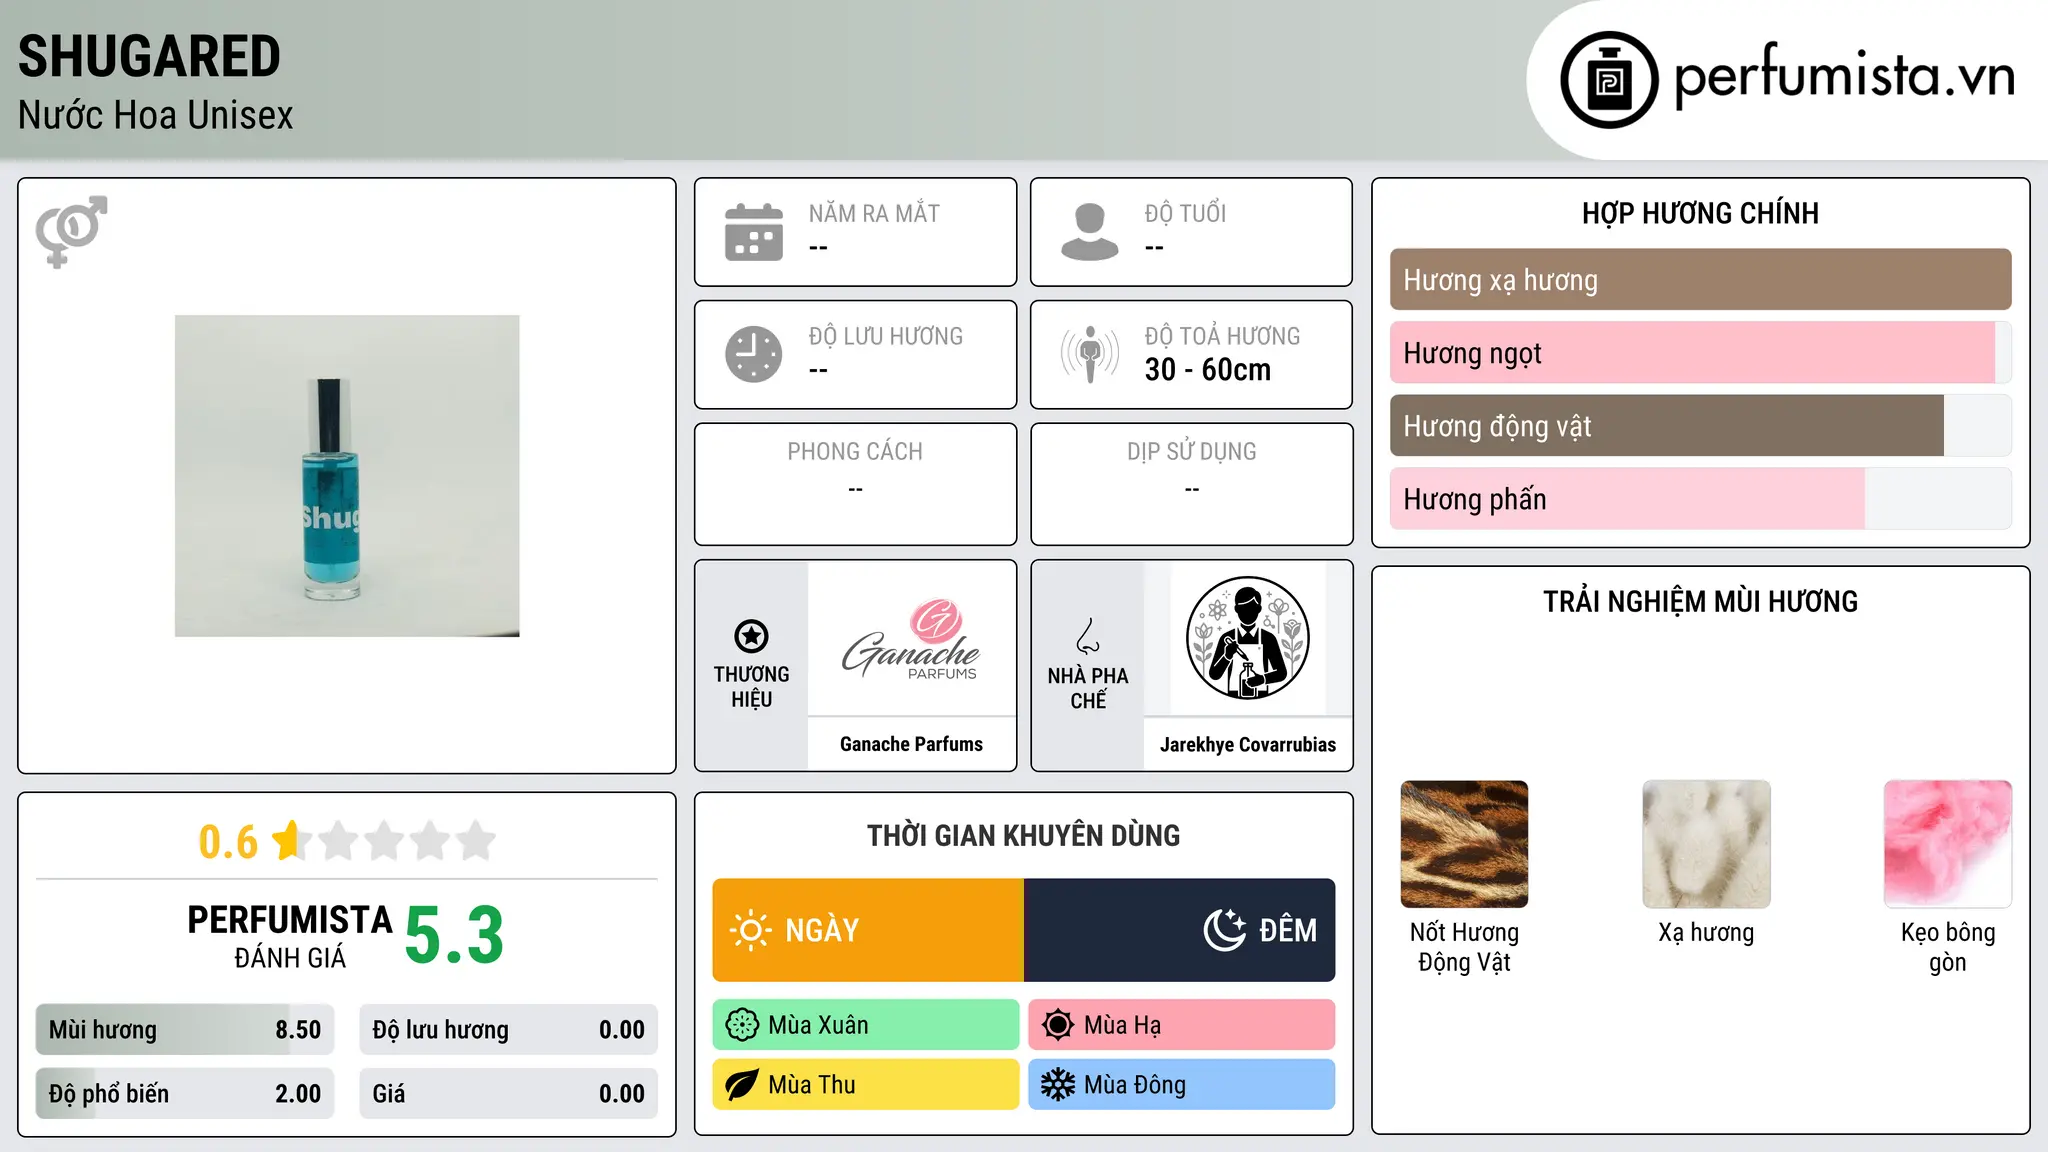Click the gold star rating icon
This screenshot has height=1152, width=2048.
[x=289, y=841]
